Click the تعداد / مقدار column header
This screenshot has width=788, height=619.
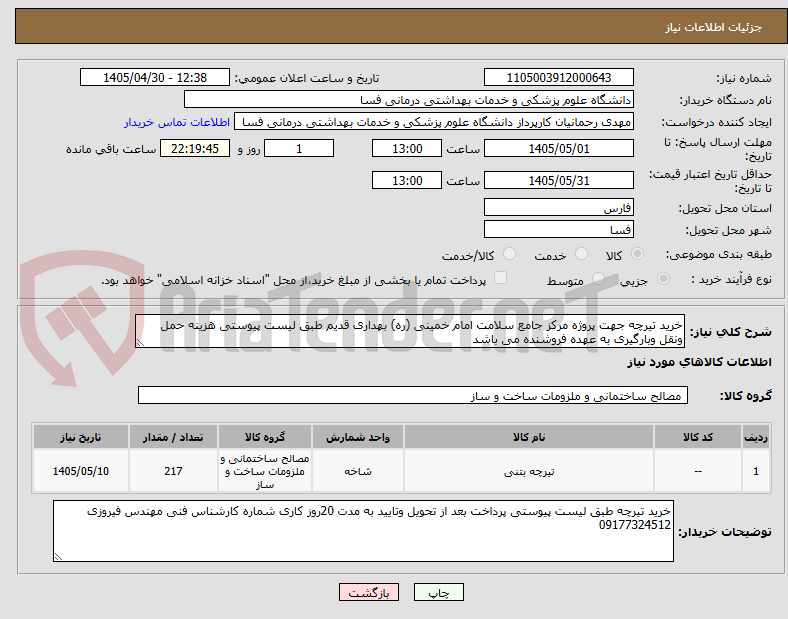(173, 437)
